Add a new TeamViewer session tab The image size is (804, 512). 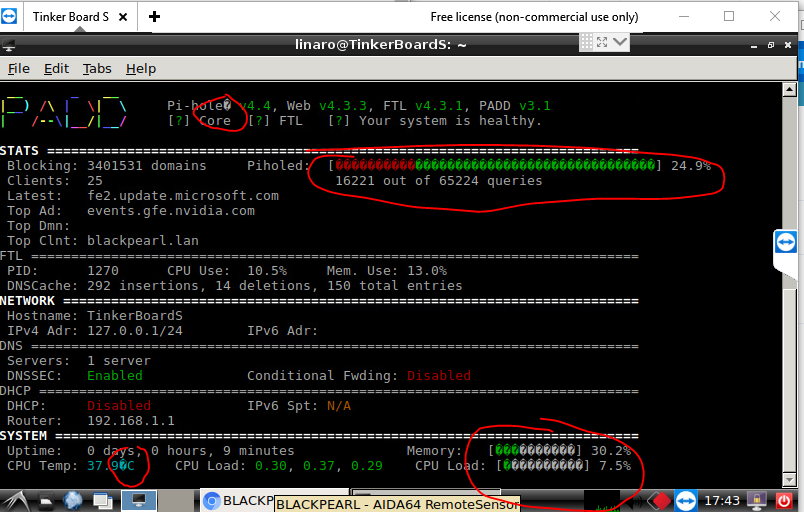tap(154, 17)
